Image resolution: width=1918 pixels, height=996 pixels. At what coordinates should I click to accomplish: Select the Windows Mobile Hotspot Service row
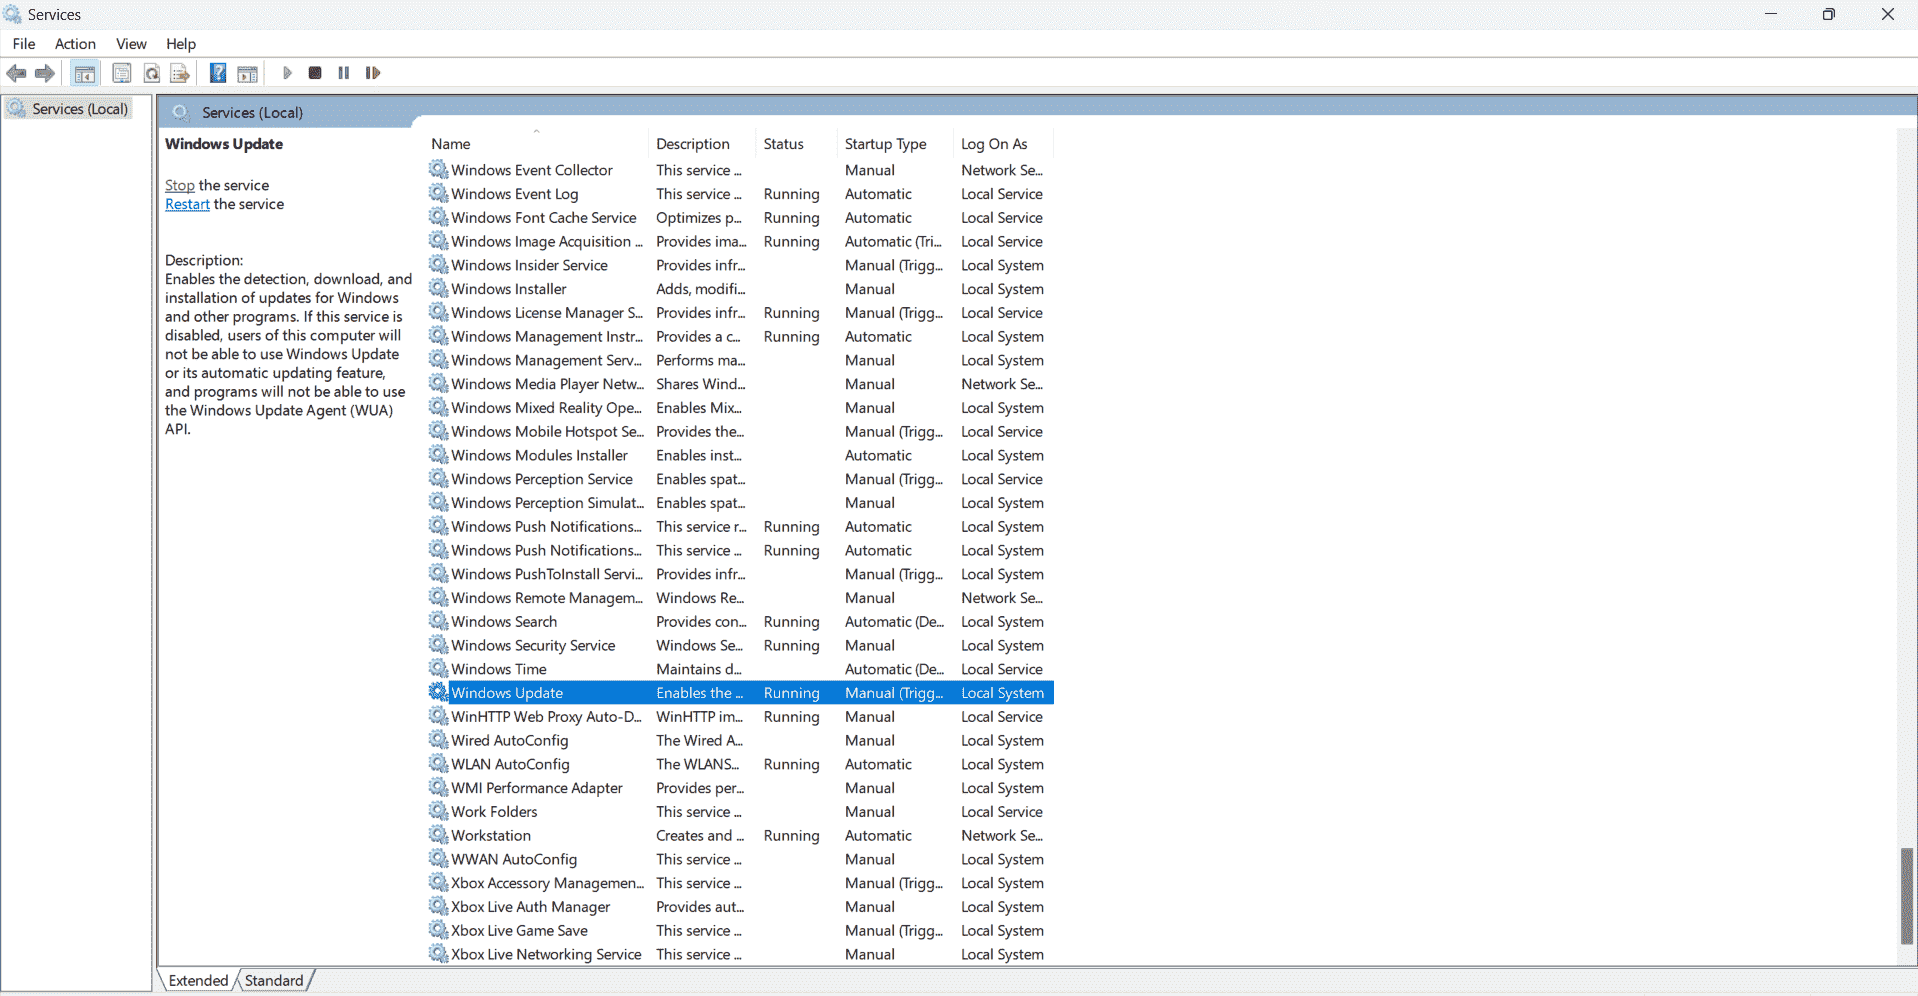coord(740,431)
